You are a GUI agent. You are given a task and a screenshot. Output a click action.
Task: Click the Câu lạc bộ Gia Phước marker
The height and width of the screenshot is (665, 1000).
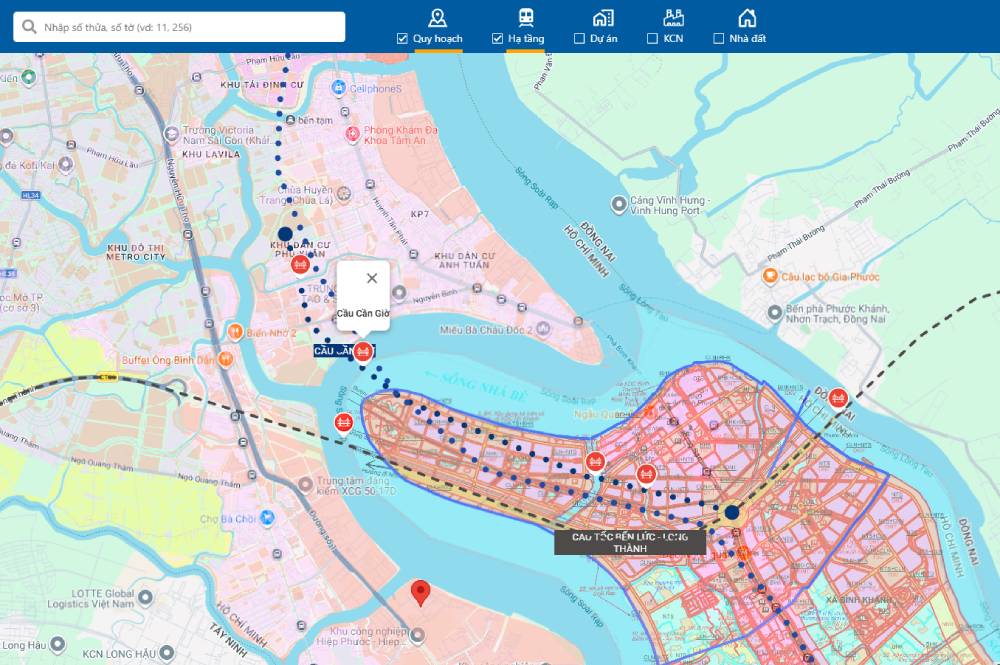770,276
